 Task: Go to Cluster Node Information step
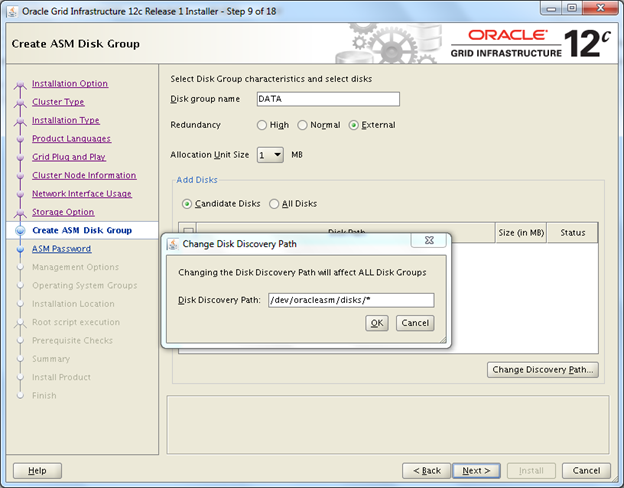pos(84,175)
